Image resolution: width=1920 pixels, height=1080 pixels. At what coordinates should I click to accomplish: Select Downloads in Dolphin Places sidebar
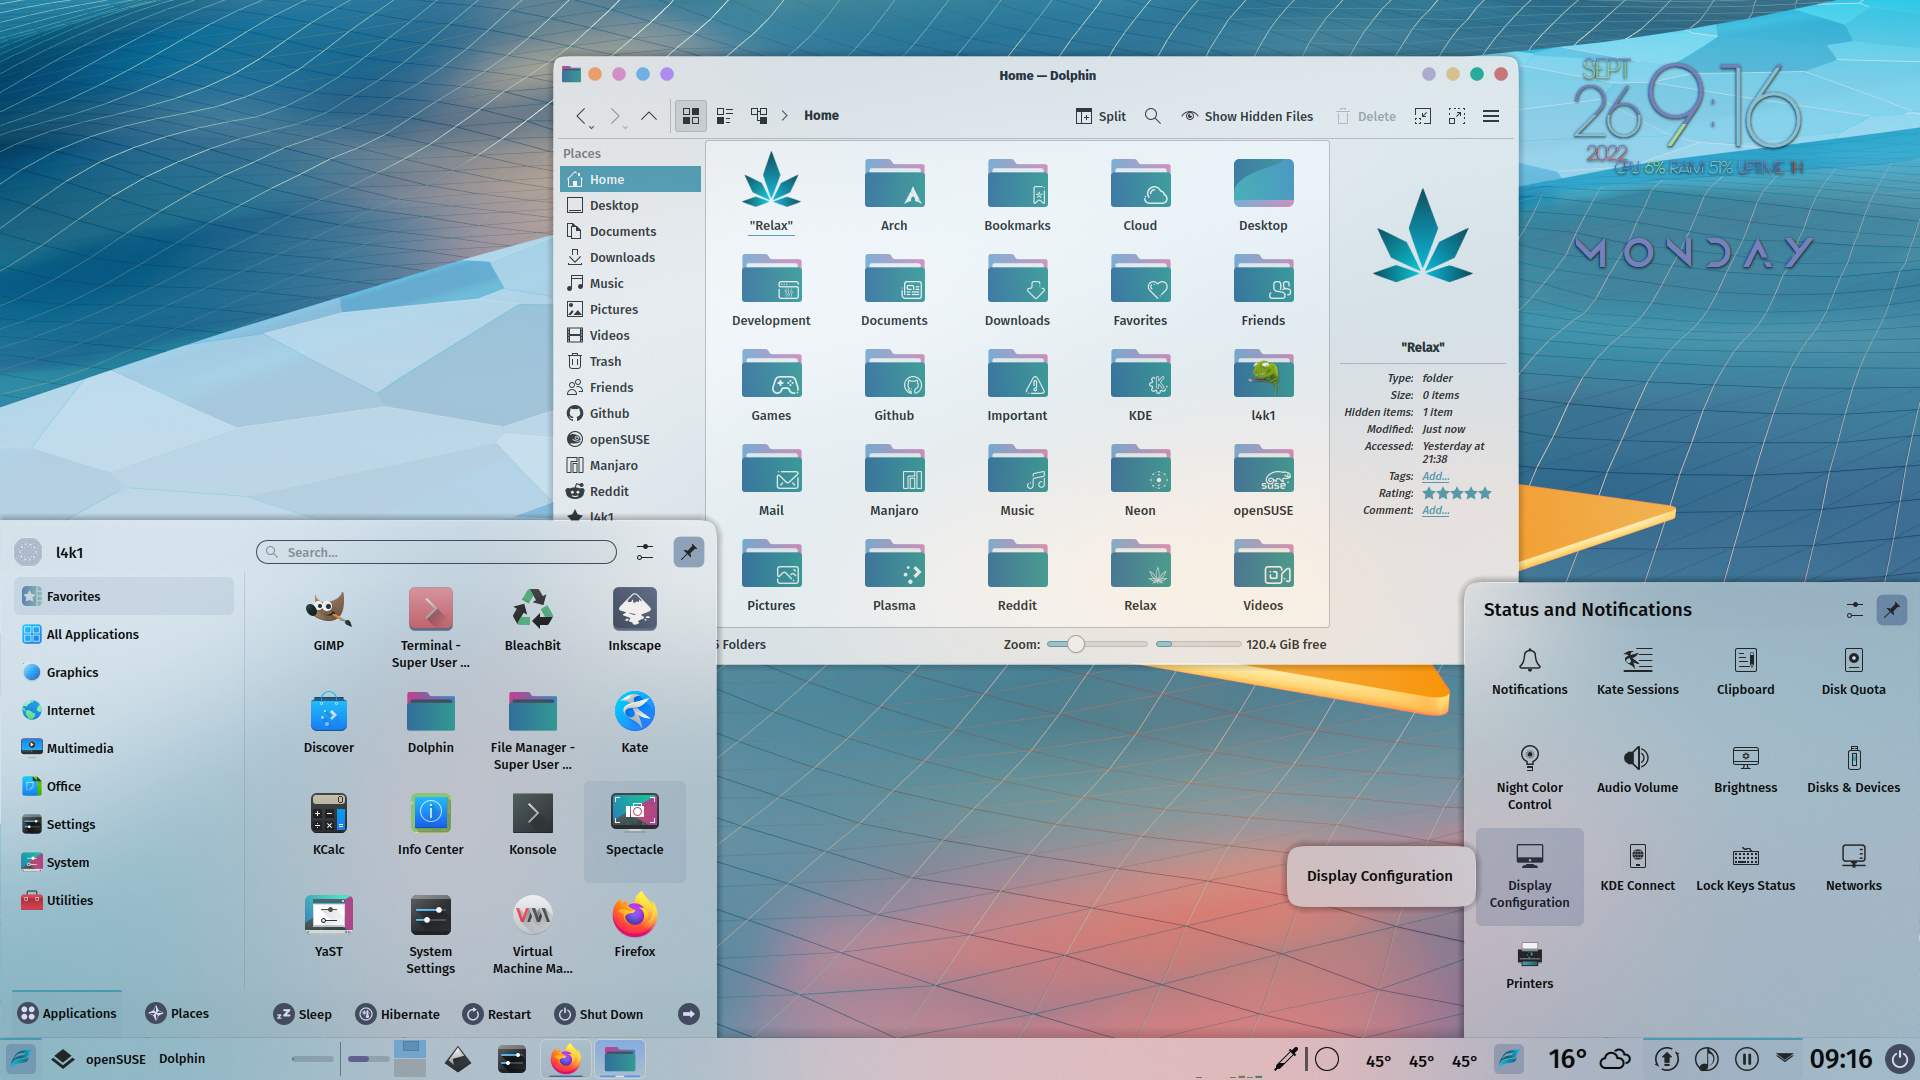click(630, 257)
